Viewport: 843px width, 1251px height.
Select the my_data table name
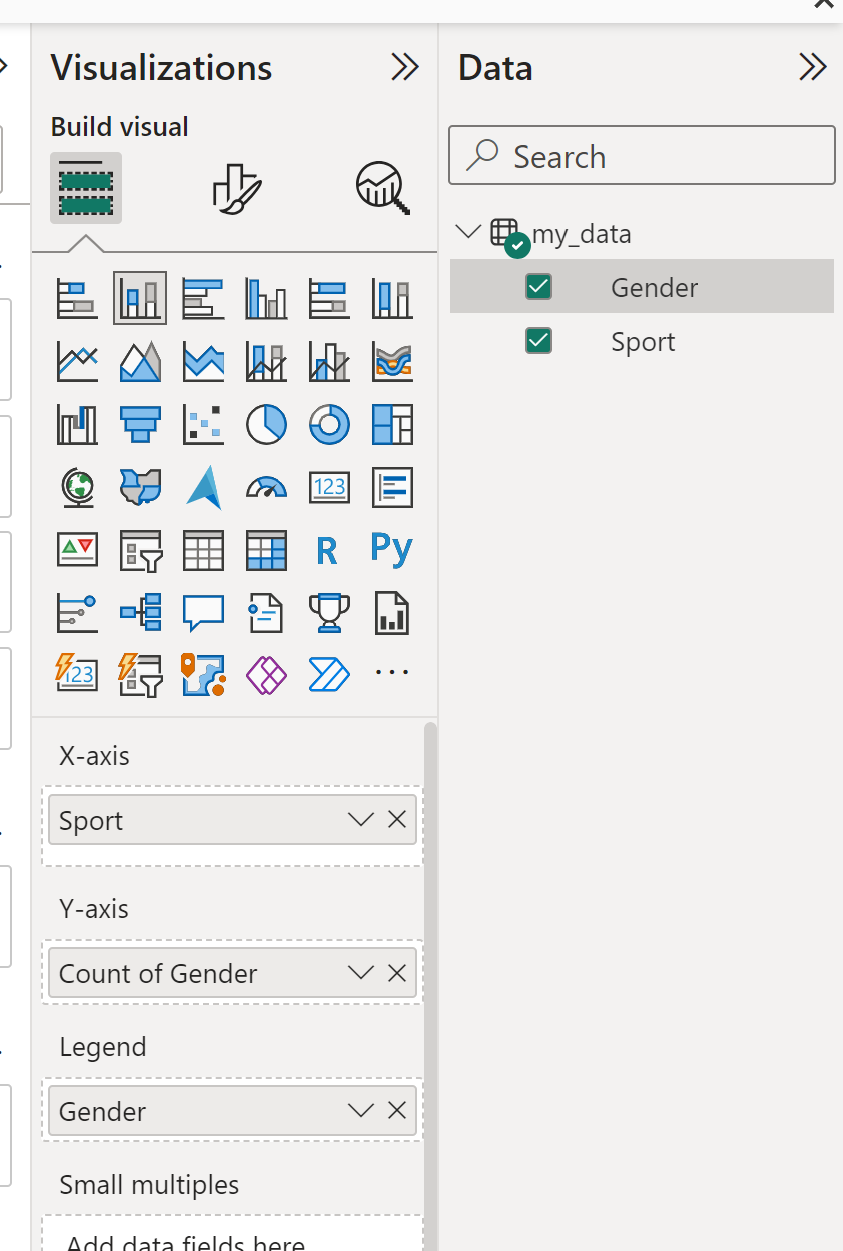(x=582, y=234)
